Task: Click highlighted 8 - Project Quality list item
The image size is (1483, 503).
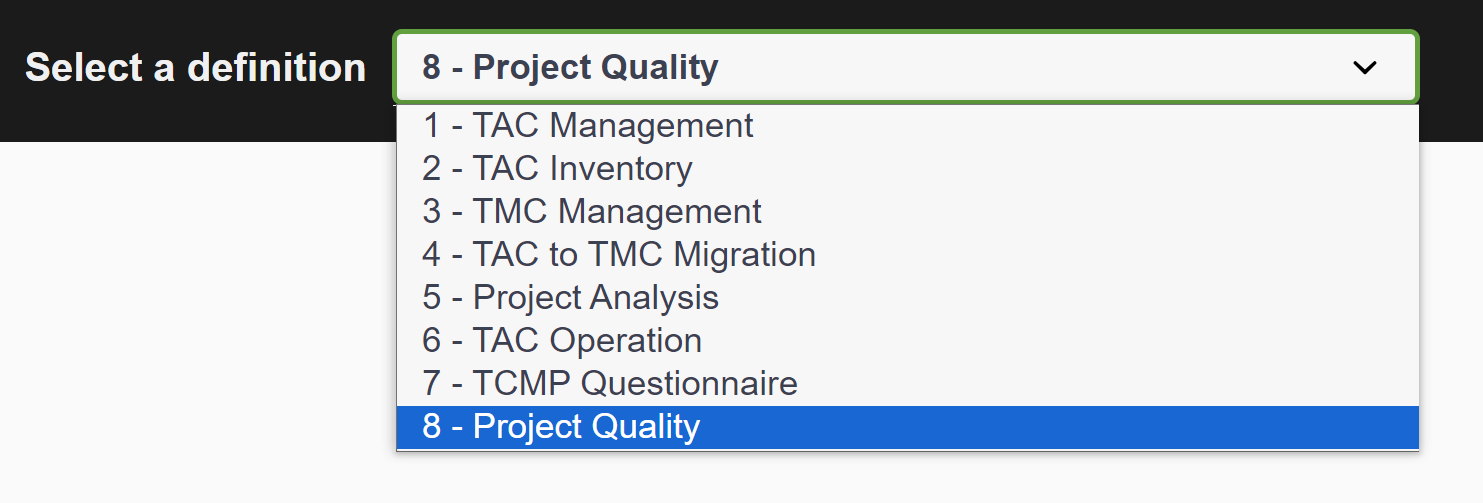Action: pos(561,427)
